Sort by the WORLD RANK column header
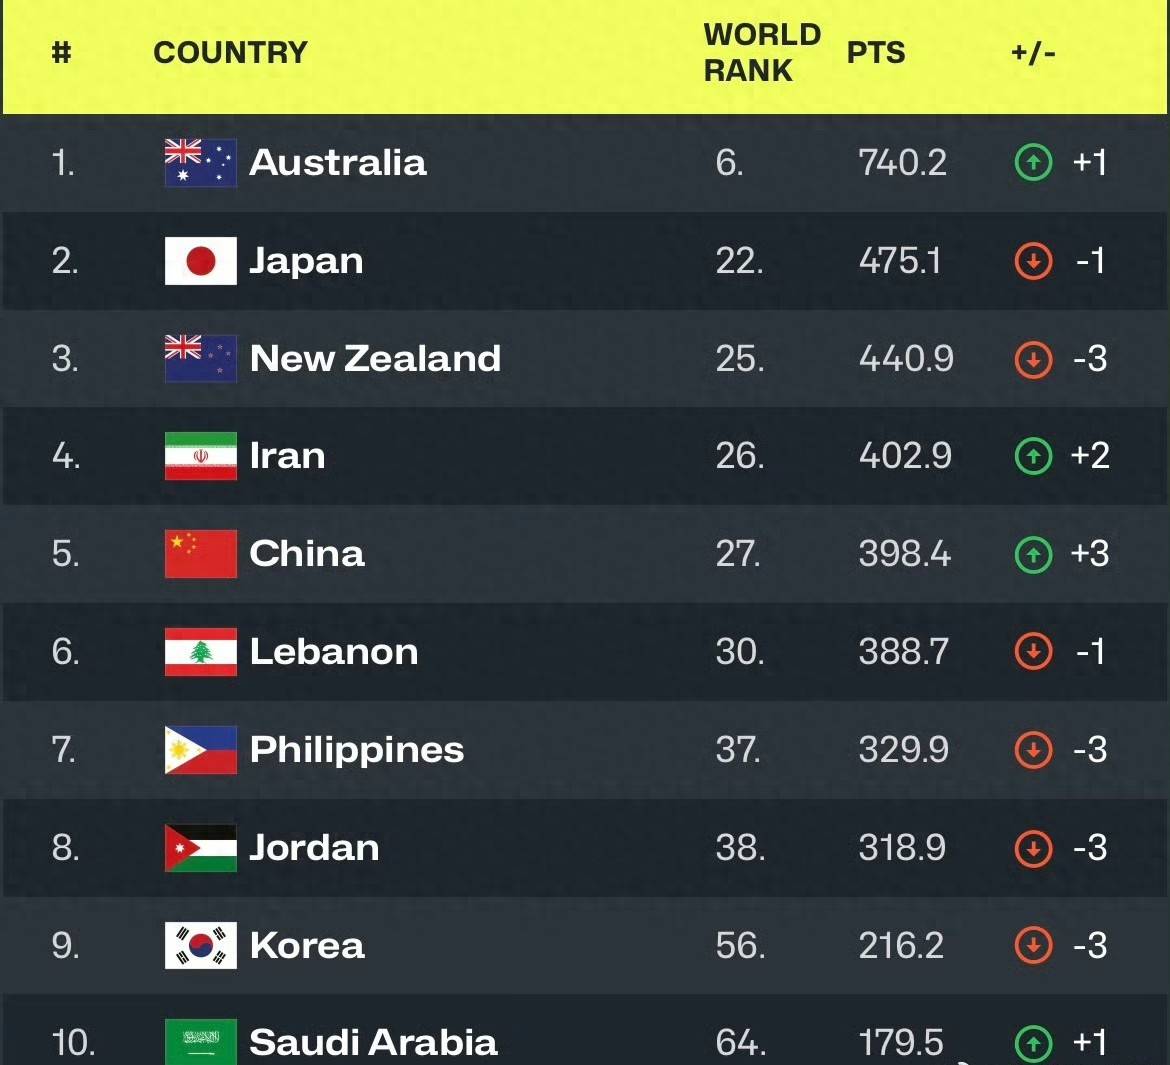This screenshot has height=1065, width=1170. point(761,52)
